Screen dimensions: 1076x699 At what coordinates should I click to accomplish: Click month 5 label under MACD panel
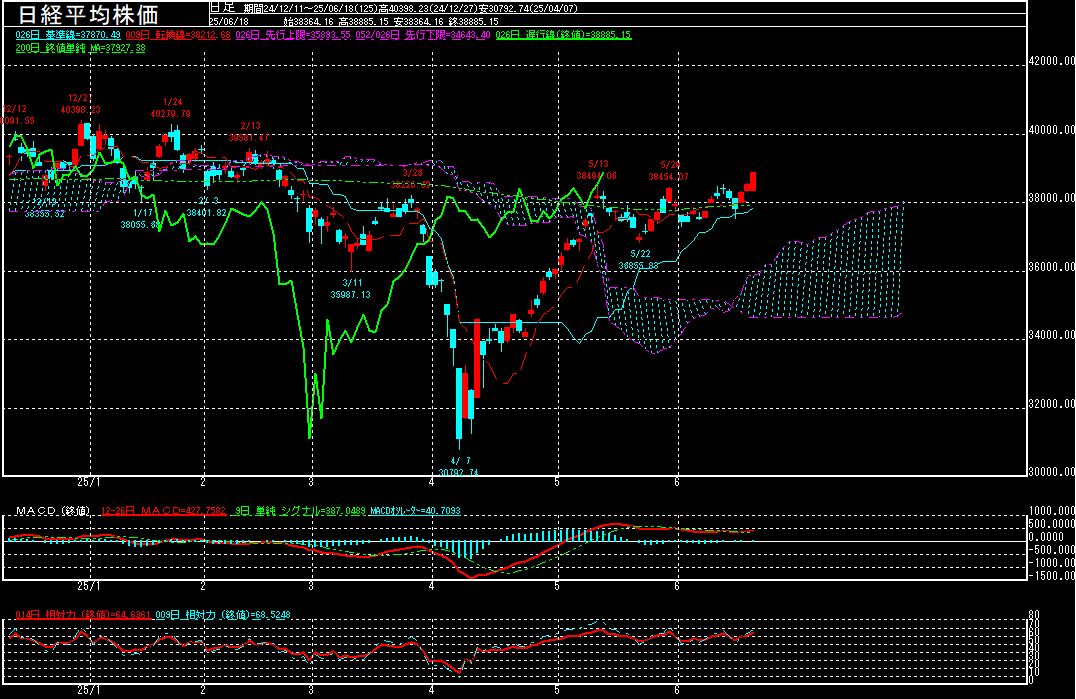point(557,587)
